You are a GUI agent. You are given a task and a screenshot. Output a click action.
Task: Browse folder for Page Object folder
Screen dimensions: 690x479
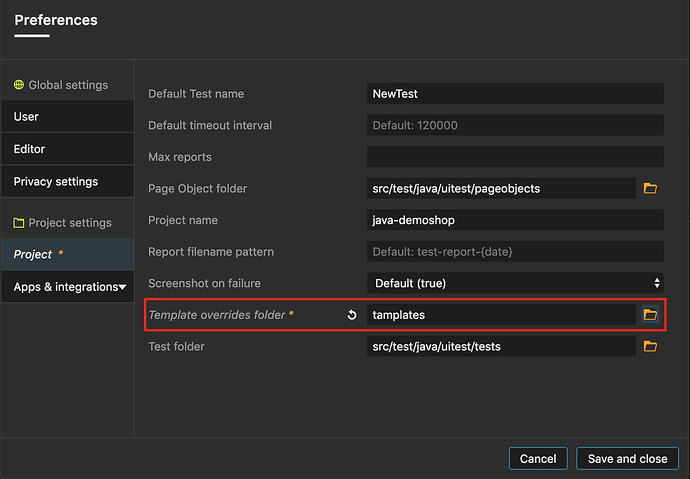click(x=650, y=188)
